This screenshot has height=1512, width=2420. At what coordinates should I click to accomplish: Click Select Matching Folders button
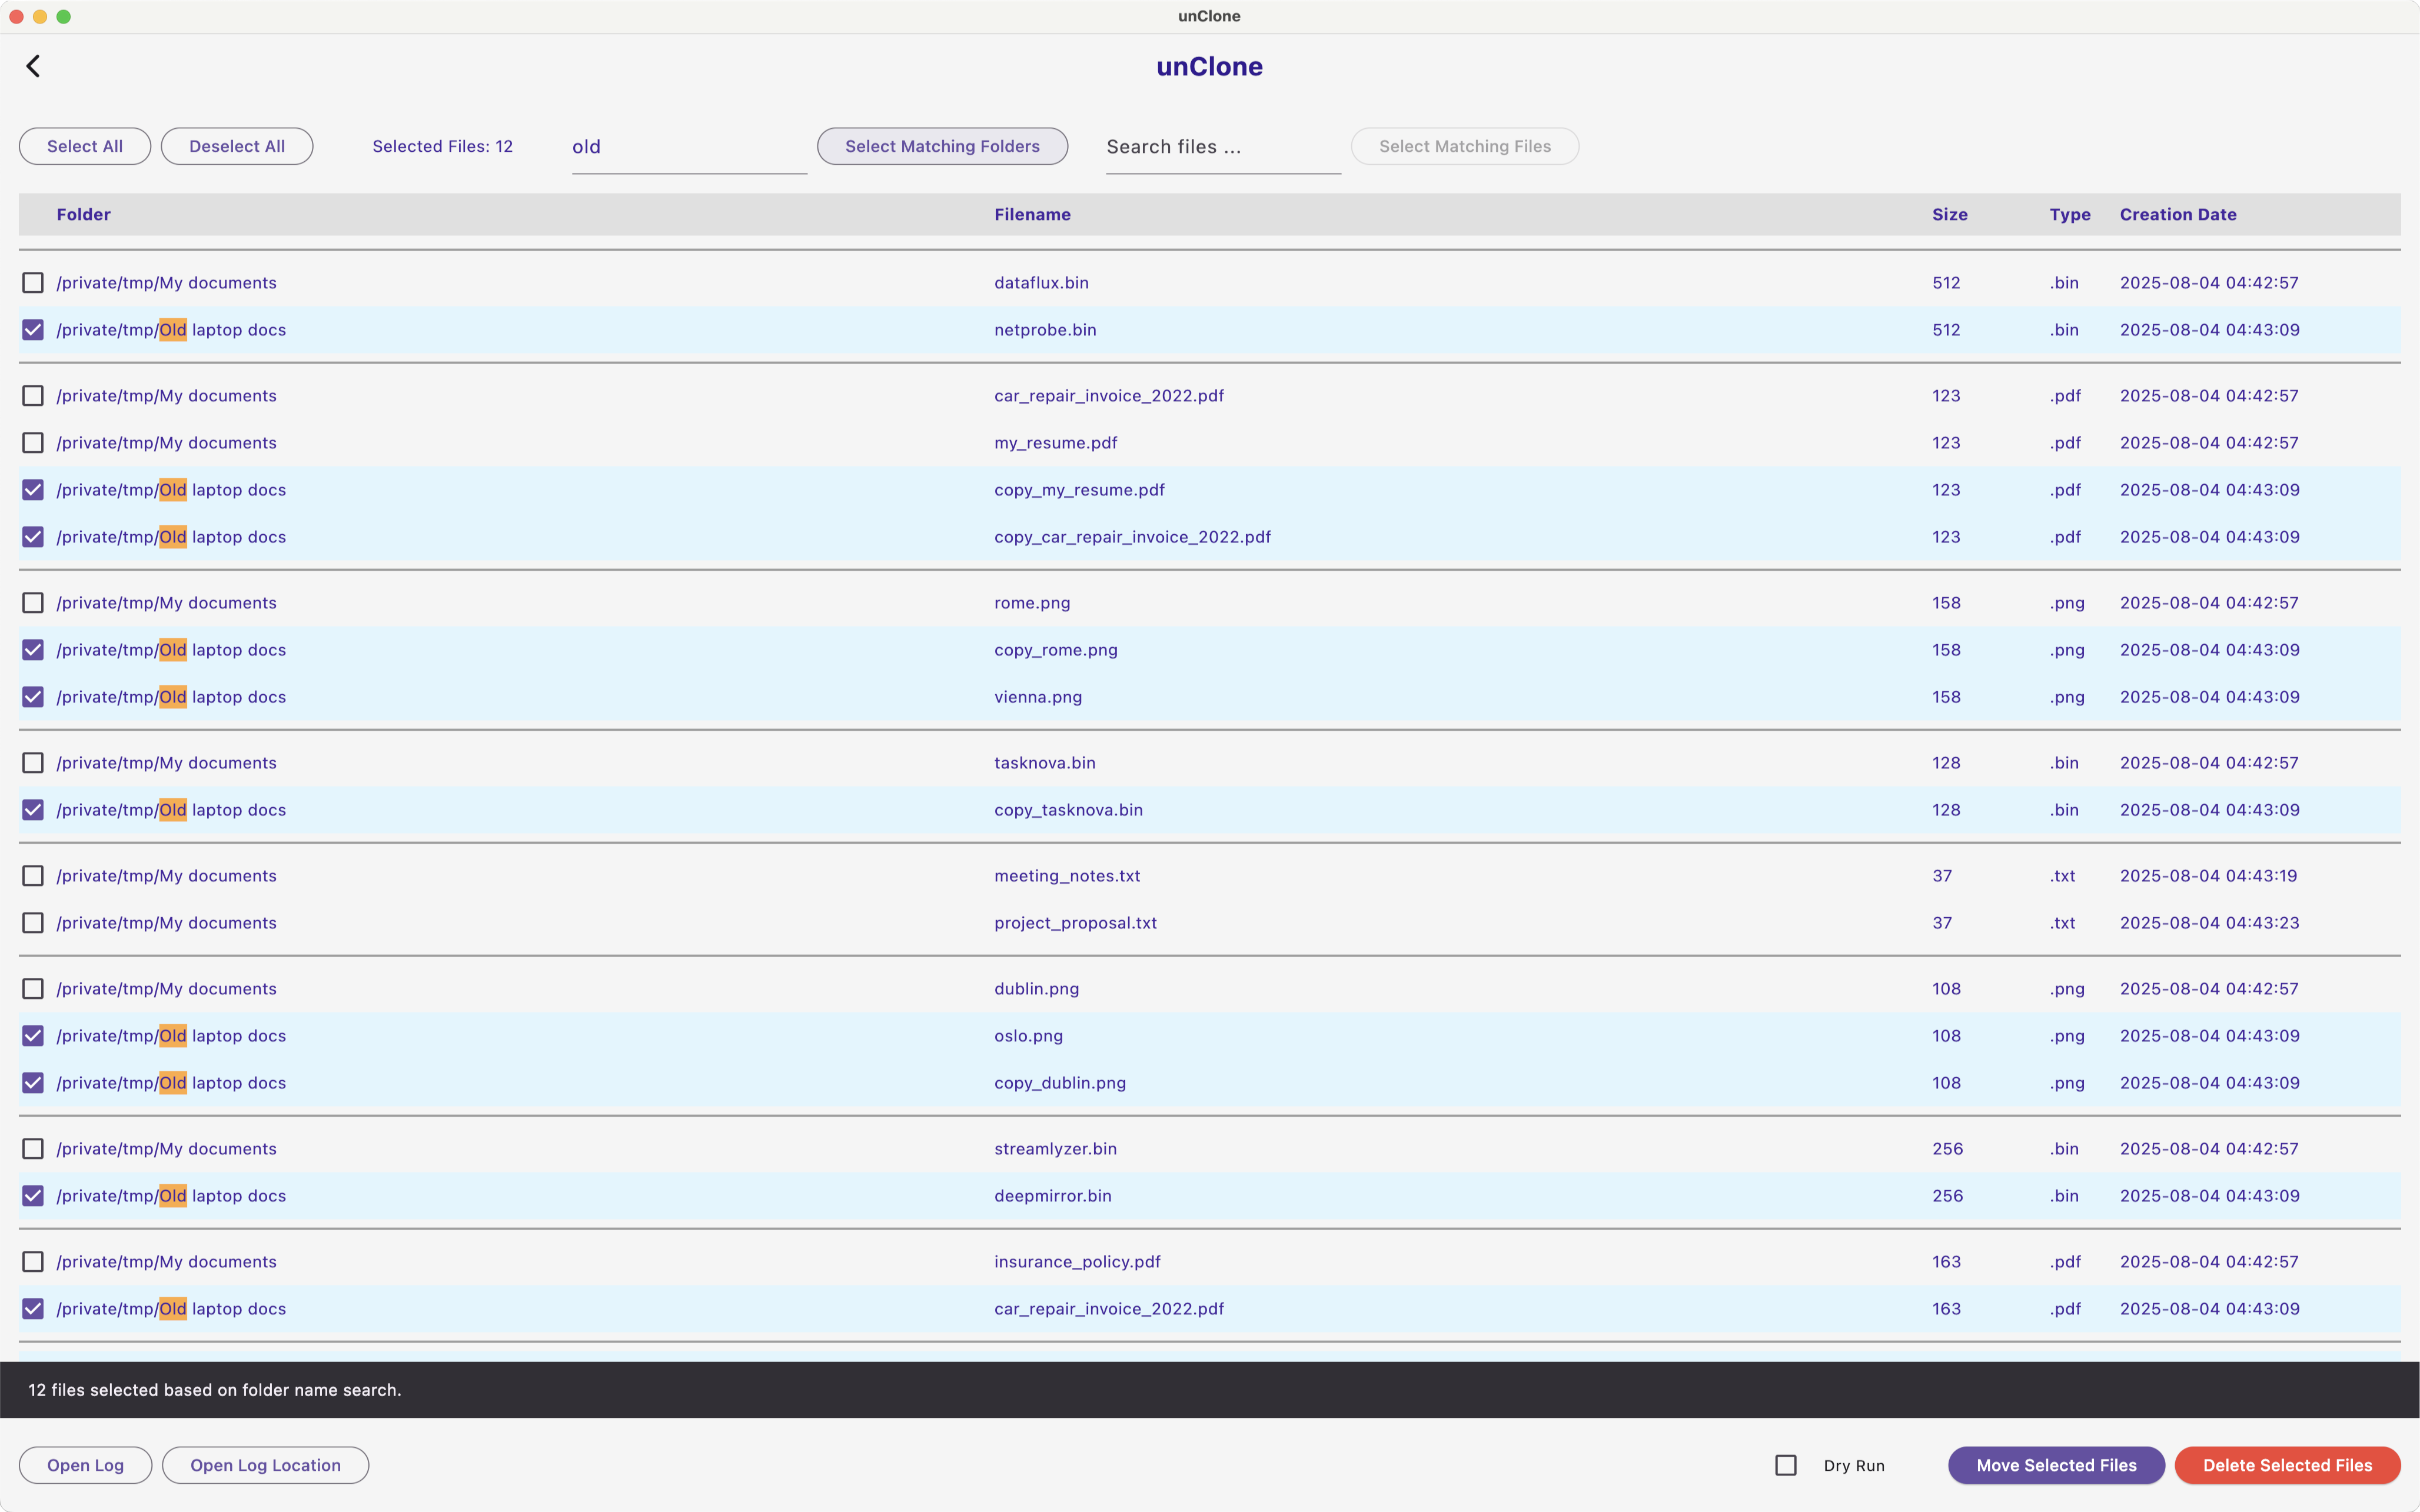(942, 146)
